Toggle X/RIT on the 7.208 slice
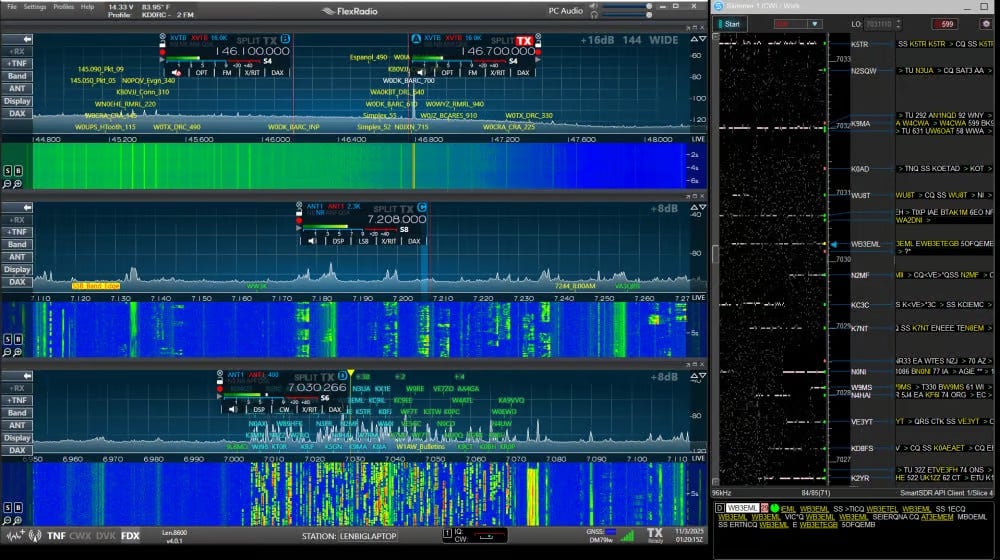 [388, 241]
